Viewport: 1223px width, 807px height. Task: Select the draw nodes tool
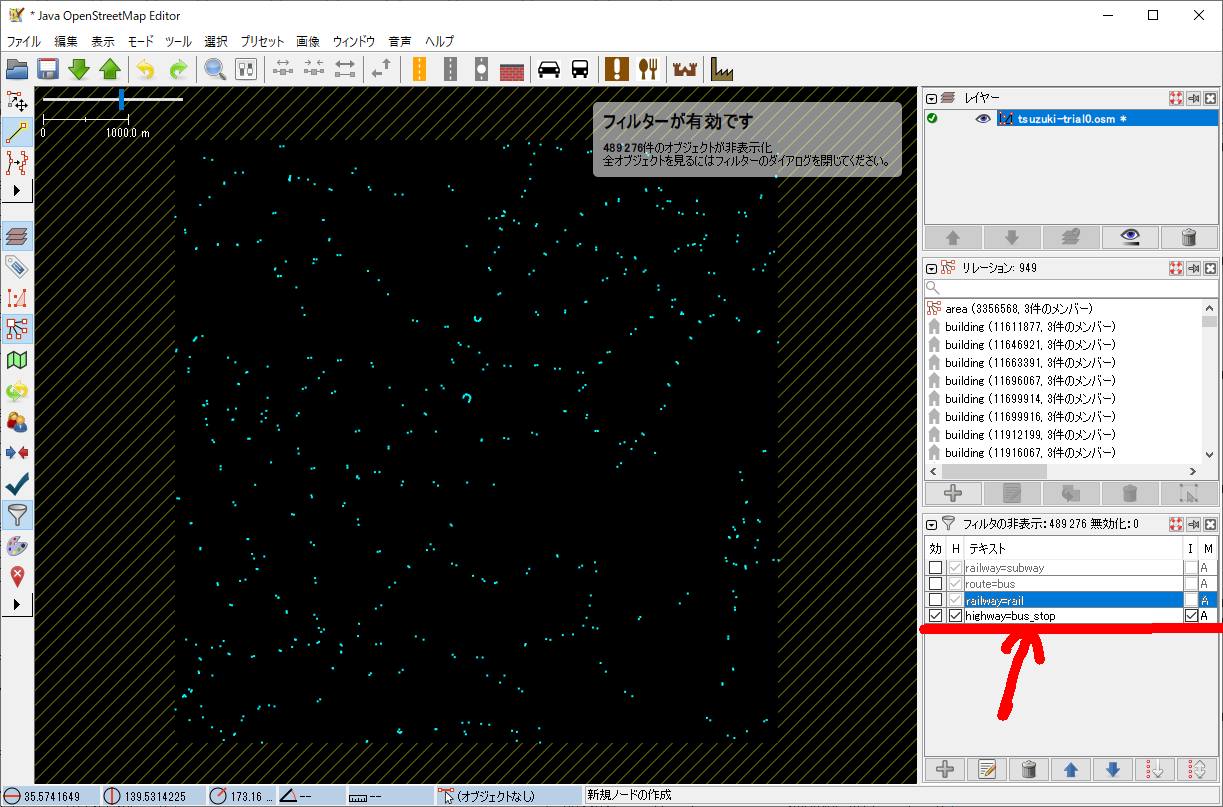pyautogui.click(x=17, y=132)
